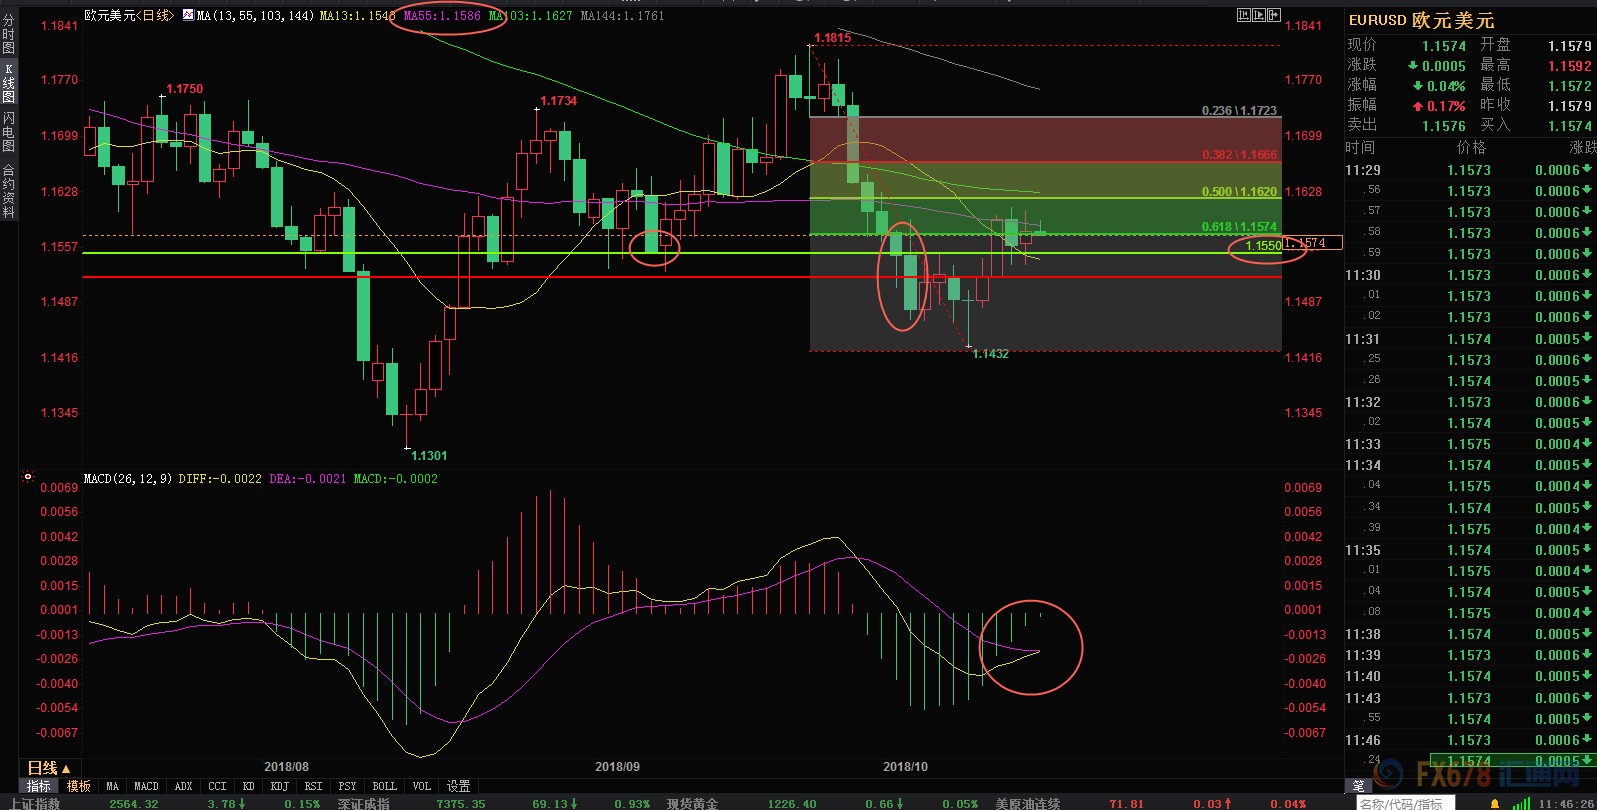1597x810 pixels.
Task: Click EURUSD 欧元美元 panel header
Action: pyautogui.click(x=1421, y=20)
